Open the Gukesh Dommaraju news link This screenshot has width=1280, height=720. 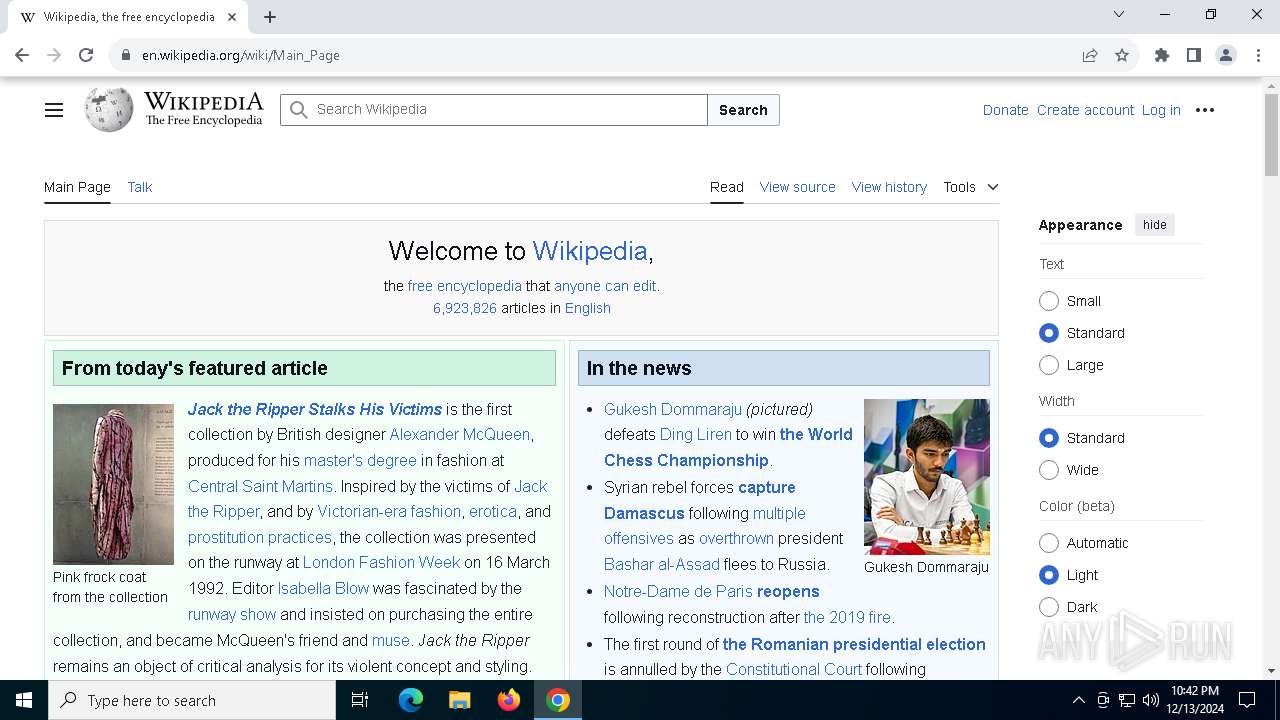point(673,409)
